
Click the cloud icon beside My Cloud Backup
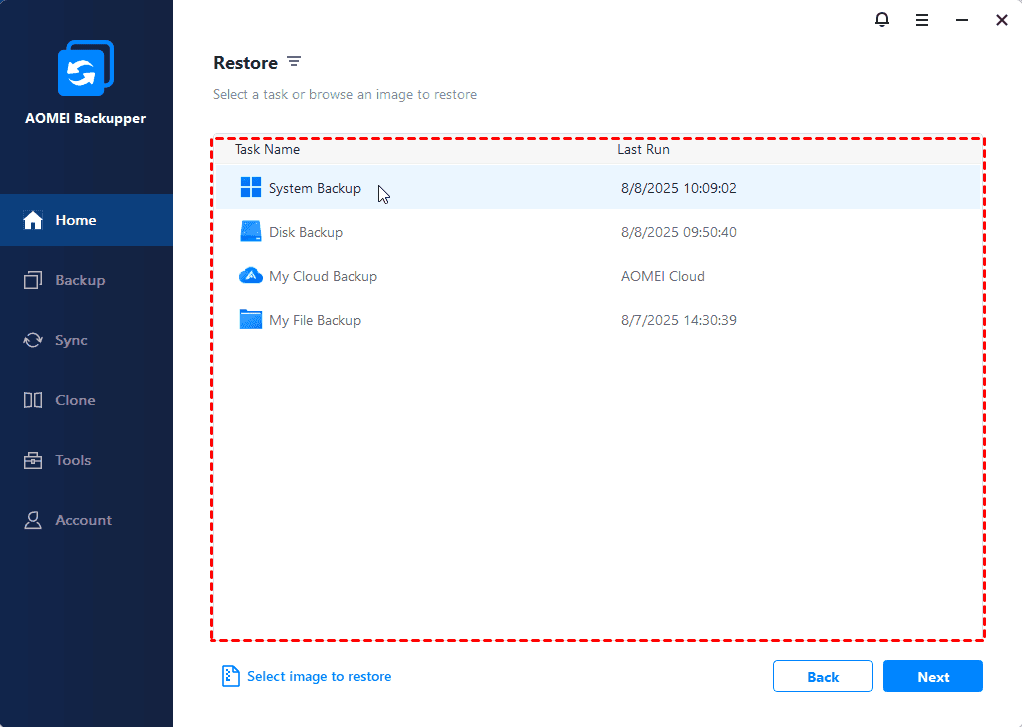pyautogui.click(x=251, y=276)
